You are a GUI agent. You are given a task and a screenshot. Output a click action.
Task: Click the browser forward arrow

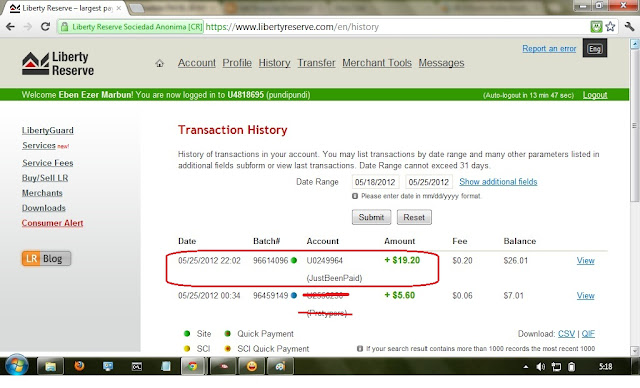(x=28, y=27)
